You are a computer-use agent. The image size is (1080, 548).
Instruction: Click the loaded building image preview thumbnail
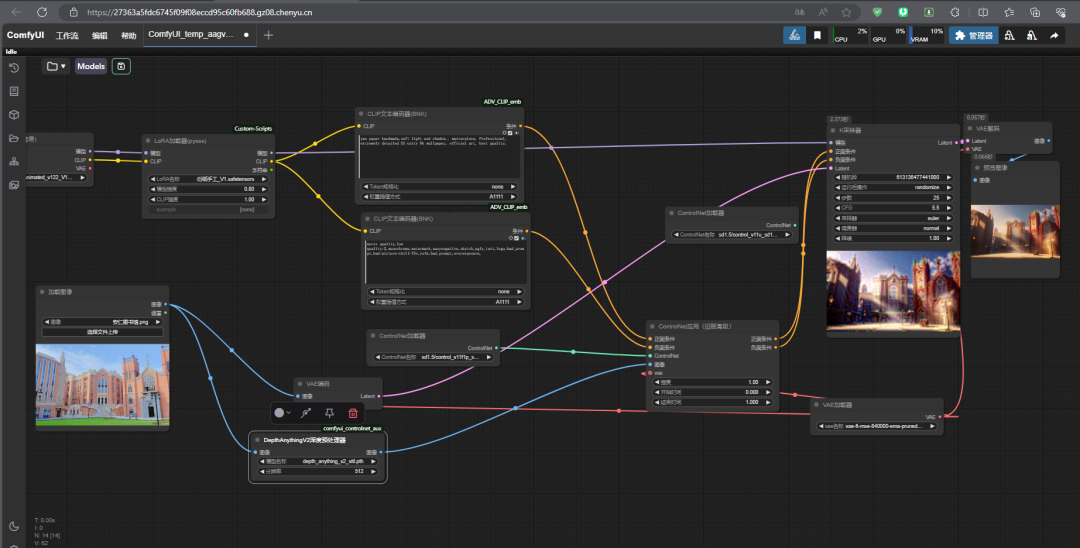point(102,384)
